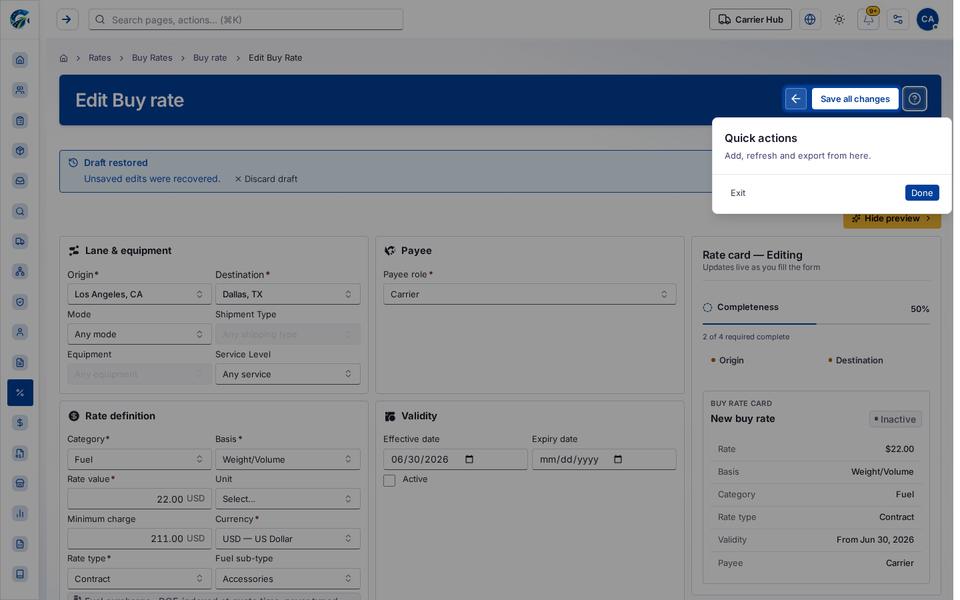The height and width of the screenshot is (600, 960).
Task: Open CA user avatar menu
Action: [927, 20]
